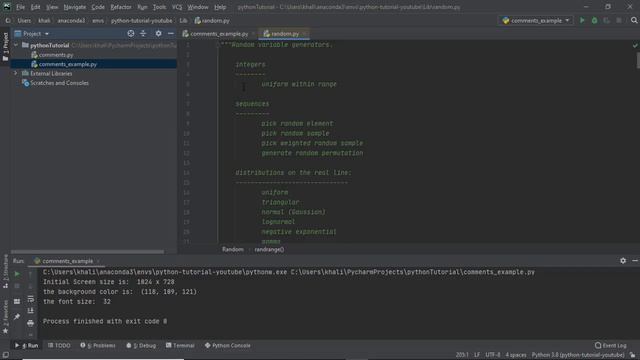Open the Refactor menu
This screenshot has width=640, height=360.
[x=121, y=7]
